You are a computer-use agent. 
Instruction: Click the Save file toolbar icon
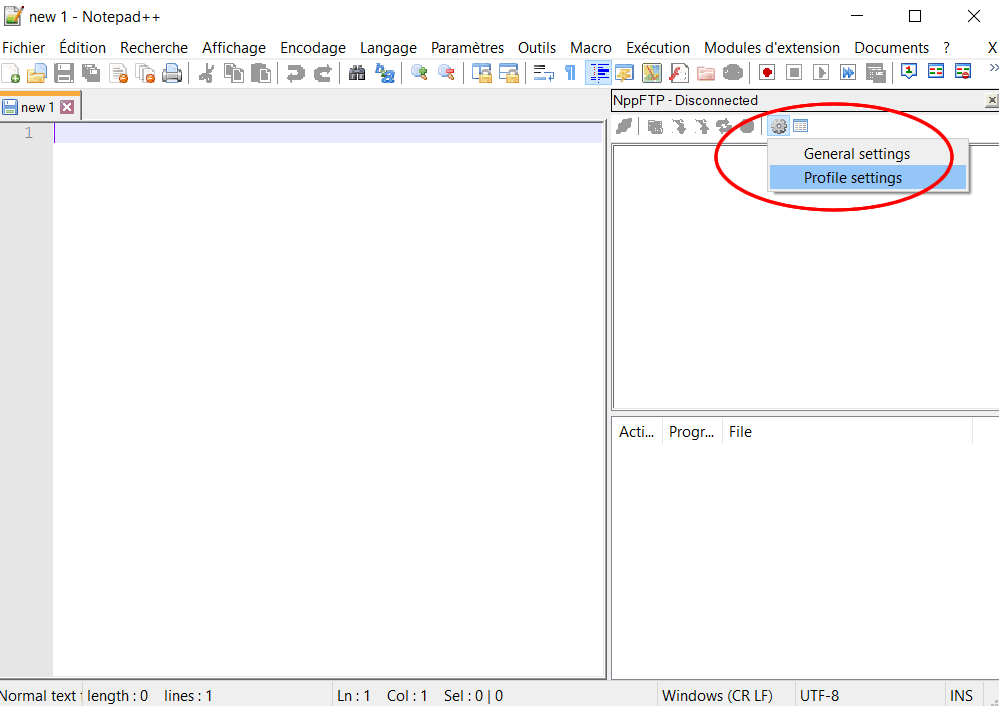click(64, 73)
